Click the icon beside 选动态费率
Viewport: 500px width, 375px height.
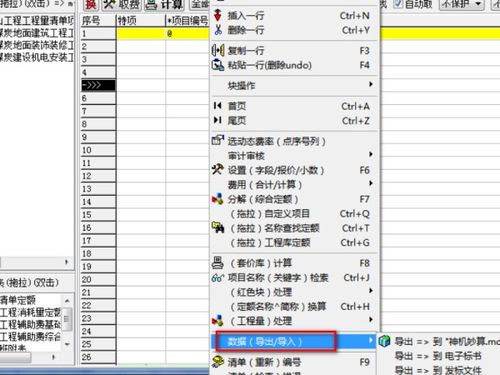coord(218,140)
